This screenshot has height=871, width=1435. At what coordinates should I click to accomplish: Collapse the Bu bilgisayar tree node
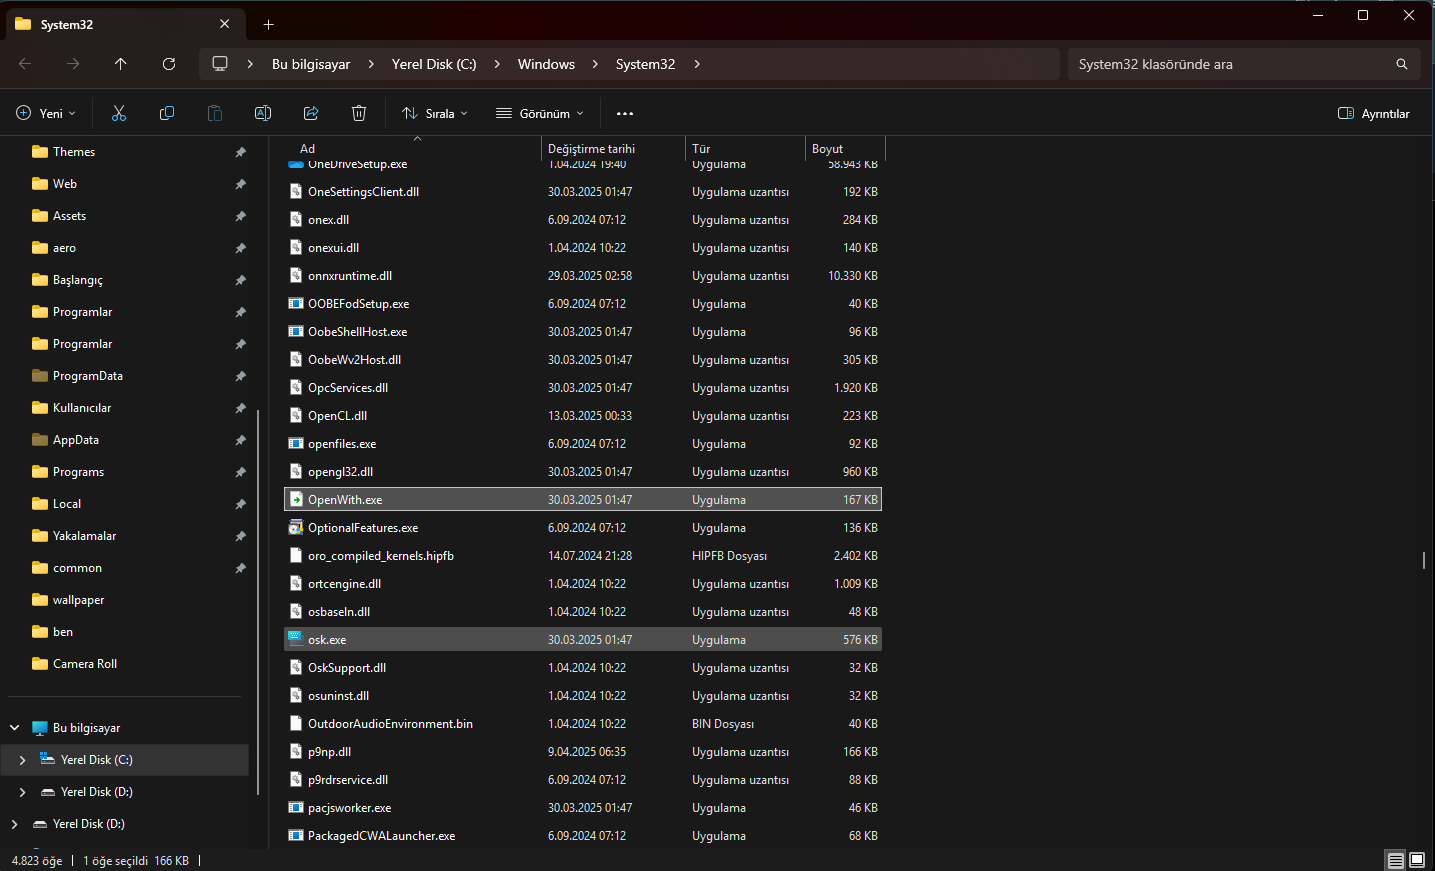(x=14, y=728)
